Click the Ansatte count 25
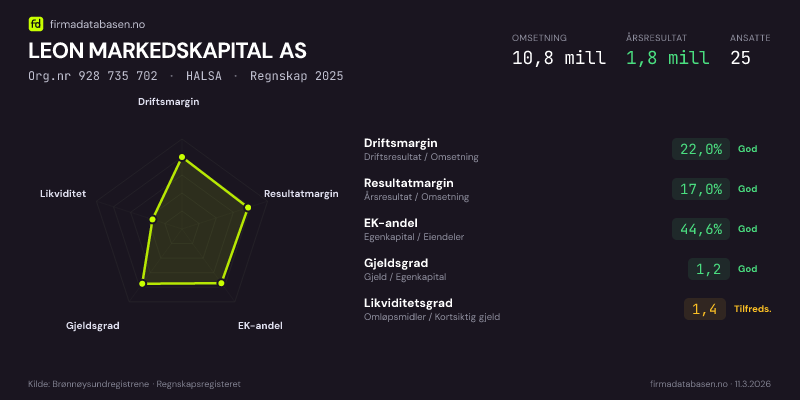Image resolution: width=800 pixels, height=400 pixels. tap(741, 58)
